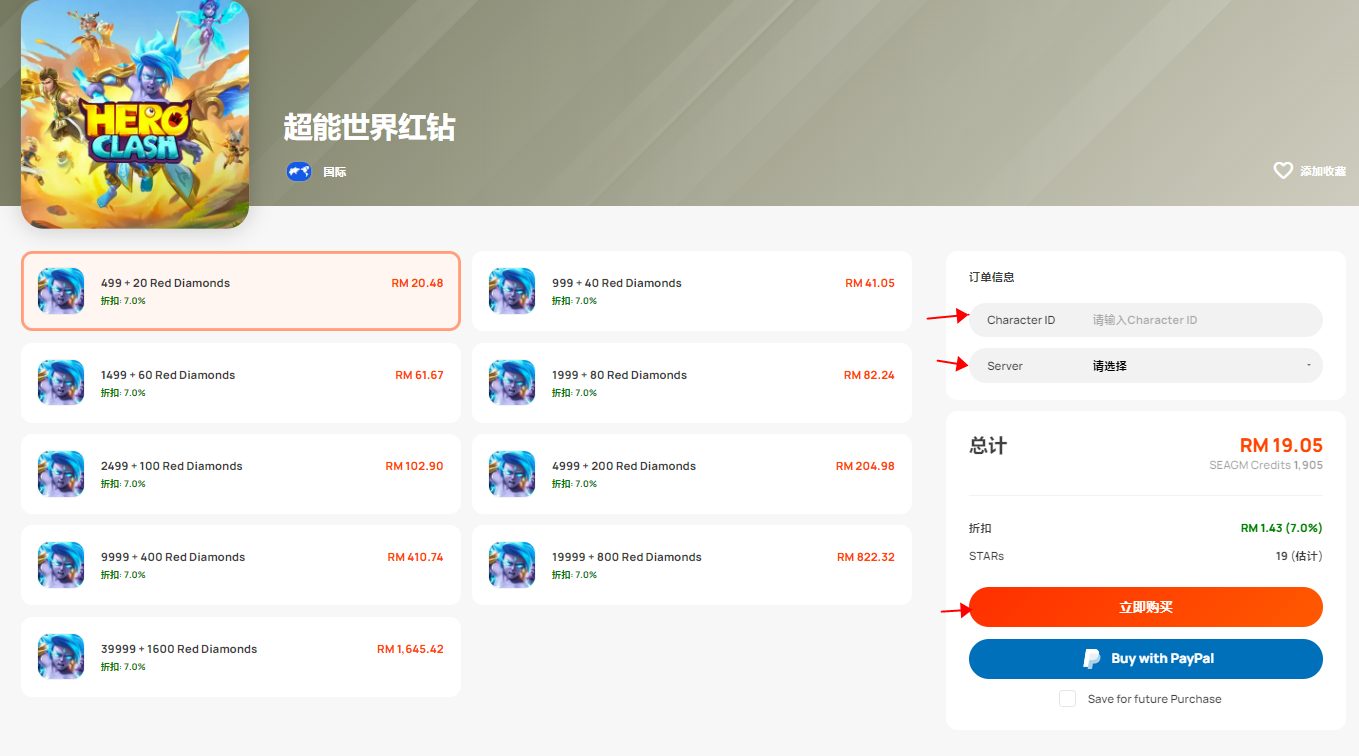Image resolution: width=1359 pixels, height=756 pixels.
Task: Pick the 2499 + 100 Red Diamonds package
Action: [241, 474]
